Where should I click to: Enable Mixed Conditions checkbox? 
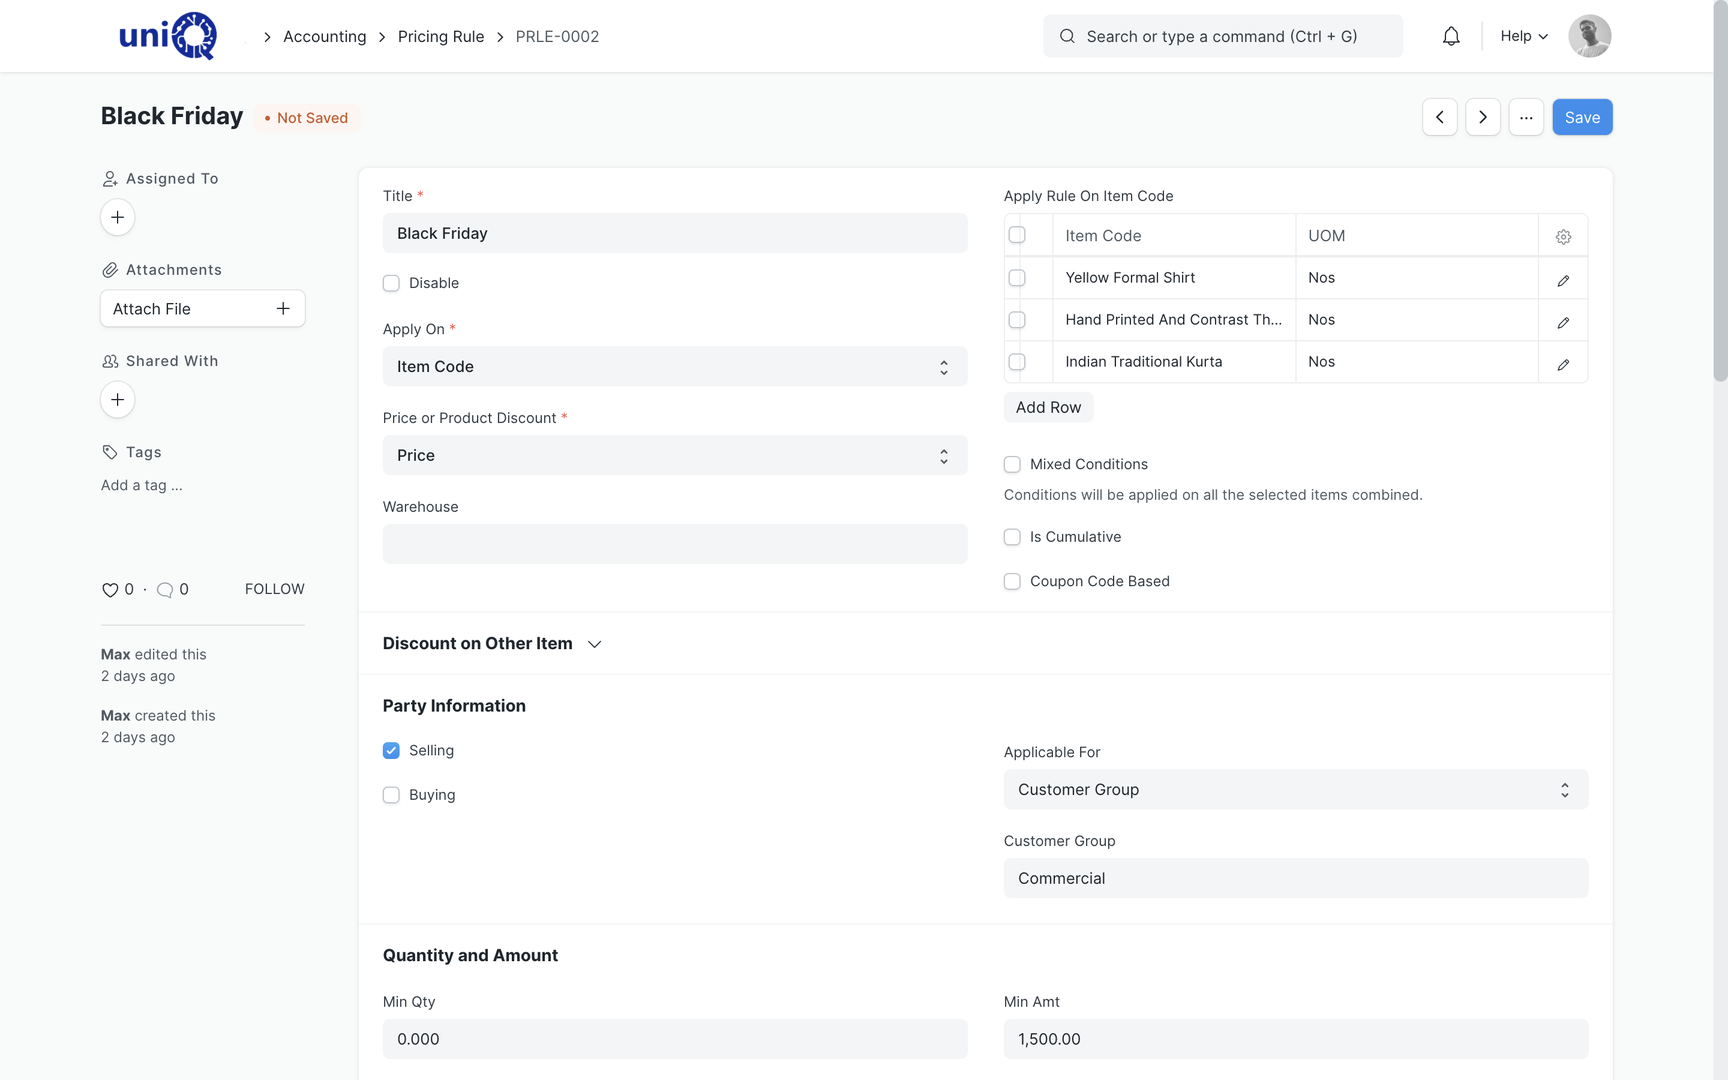pos(1012,464)
